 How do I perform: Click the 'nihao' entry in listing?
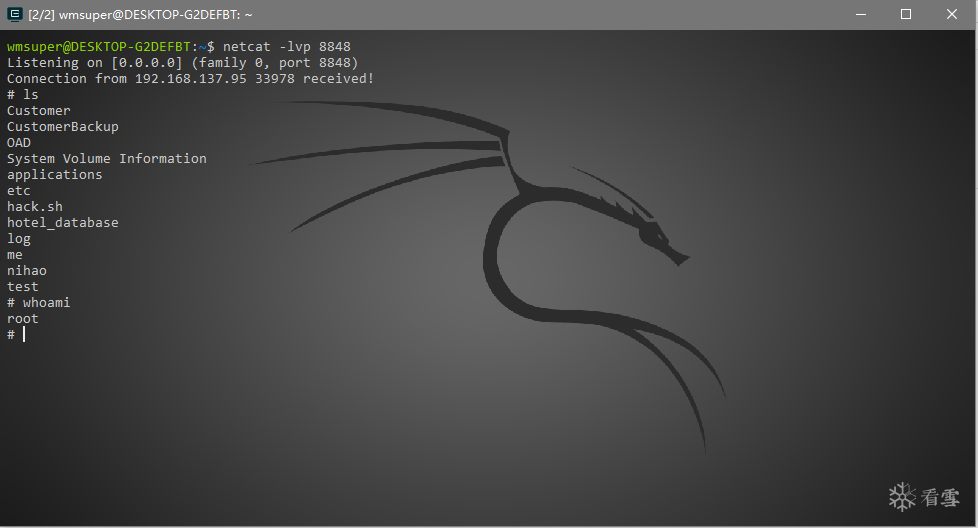[x=27, y=271]
